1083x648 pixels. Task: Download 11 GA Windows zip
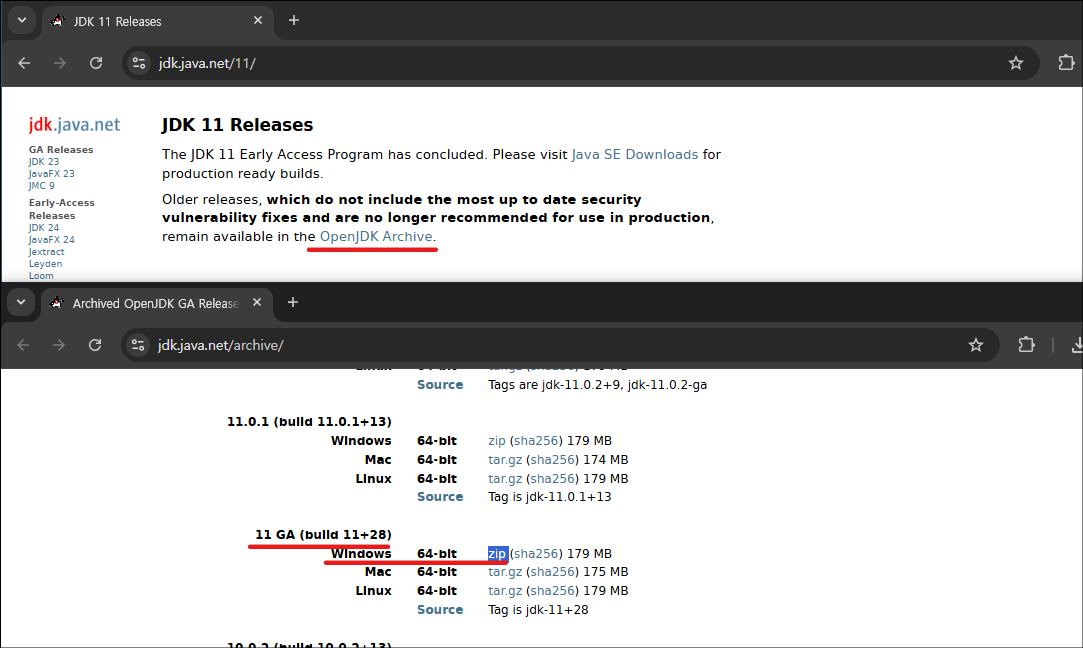(497, 553)
